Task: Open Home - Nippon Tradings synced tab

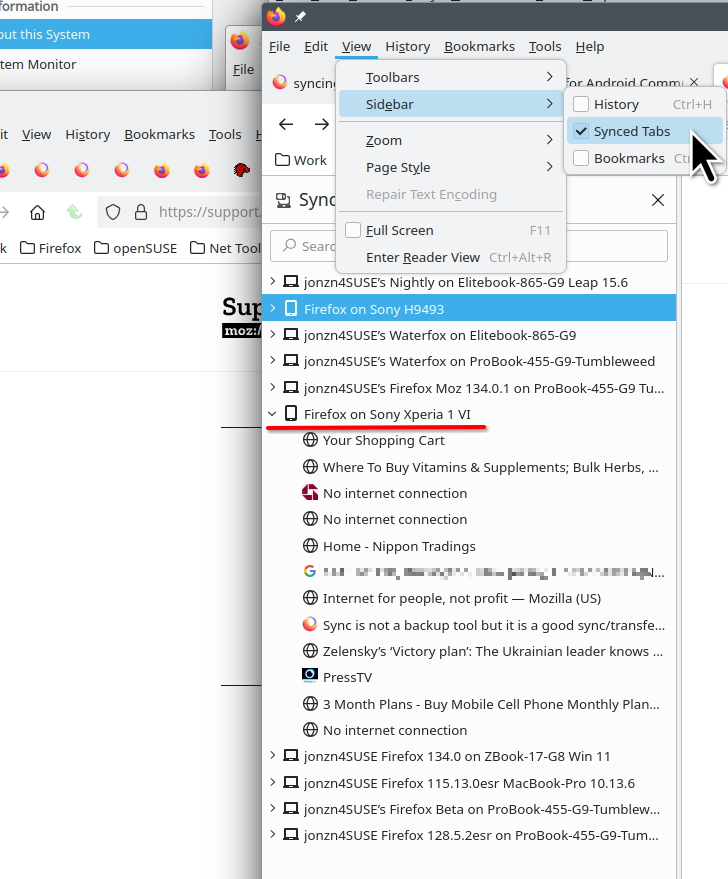Action: click(399, 546)
